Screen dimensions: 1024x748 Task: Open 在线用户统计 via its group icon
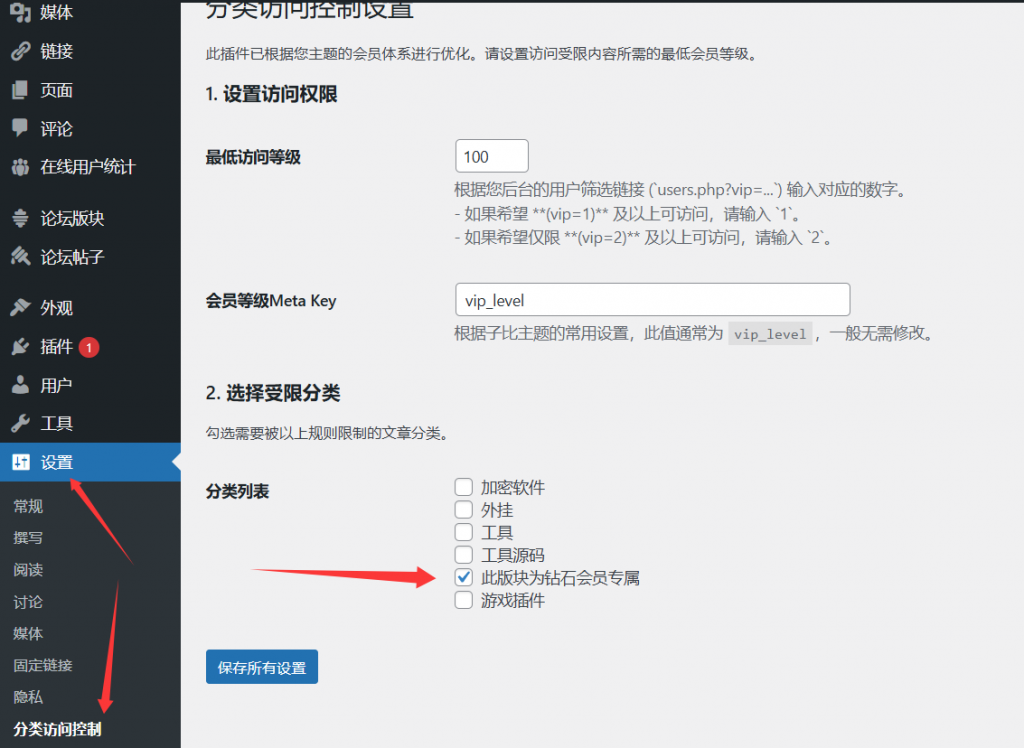click(20, 167)
